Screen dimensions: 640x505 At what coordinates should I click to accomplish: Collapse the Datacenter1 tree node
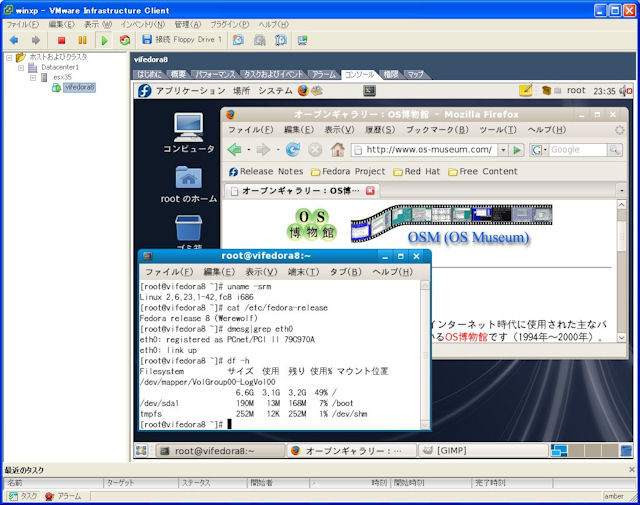pos(21,68)
